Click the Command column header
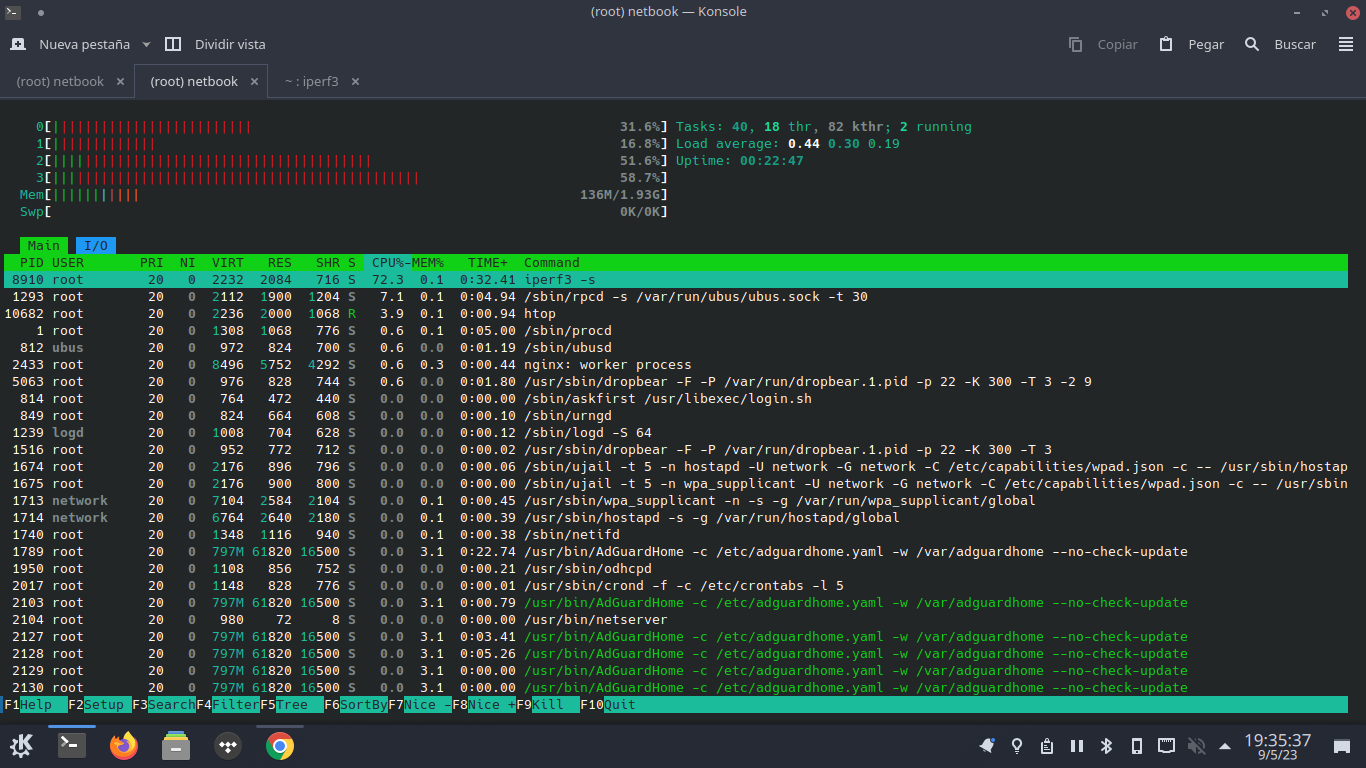1366x768 pixels. click(552, 262)
